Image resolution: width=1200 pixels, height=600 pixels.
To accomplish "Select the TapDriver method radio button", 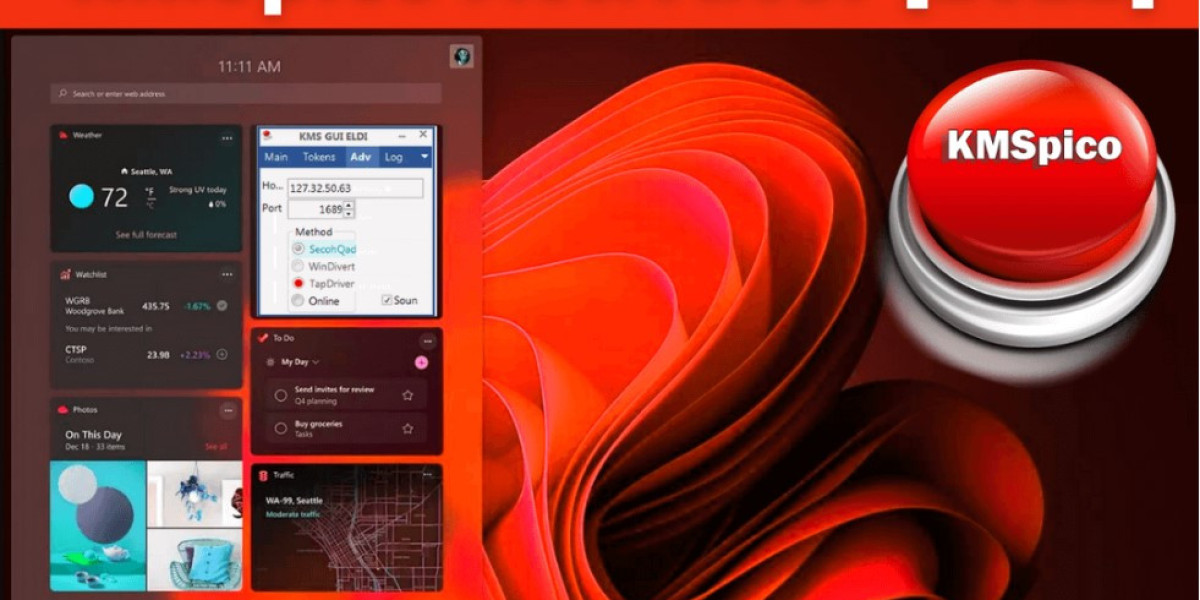I will [x=298, y=283].
